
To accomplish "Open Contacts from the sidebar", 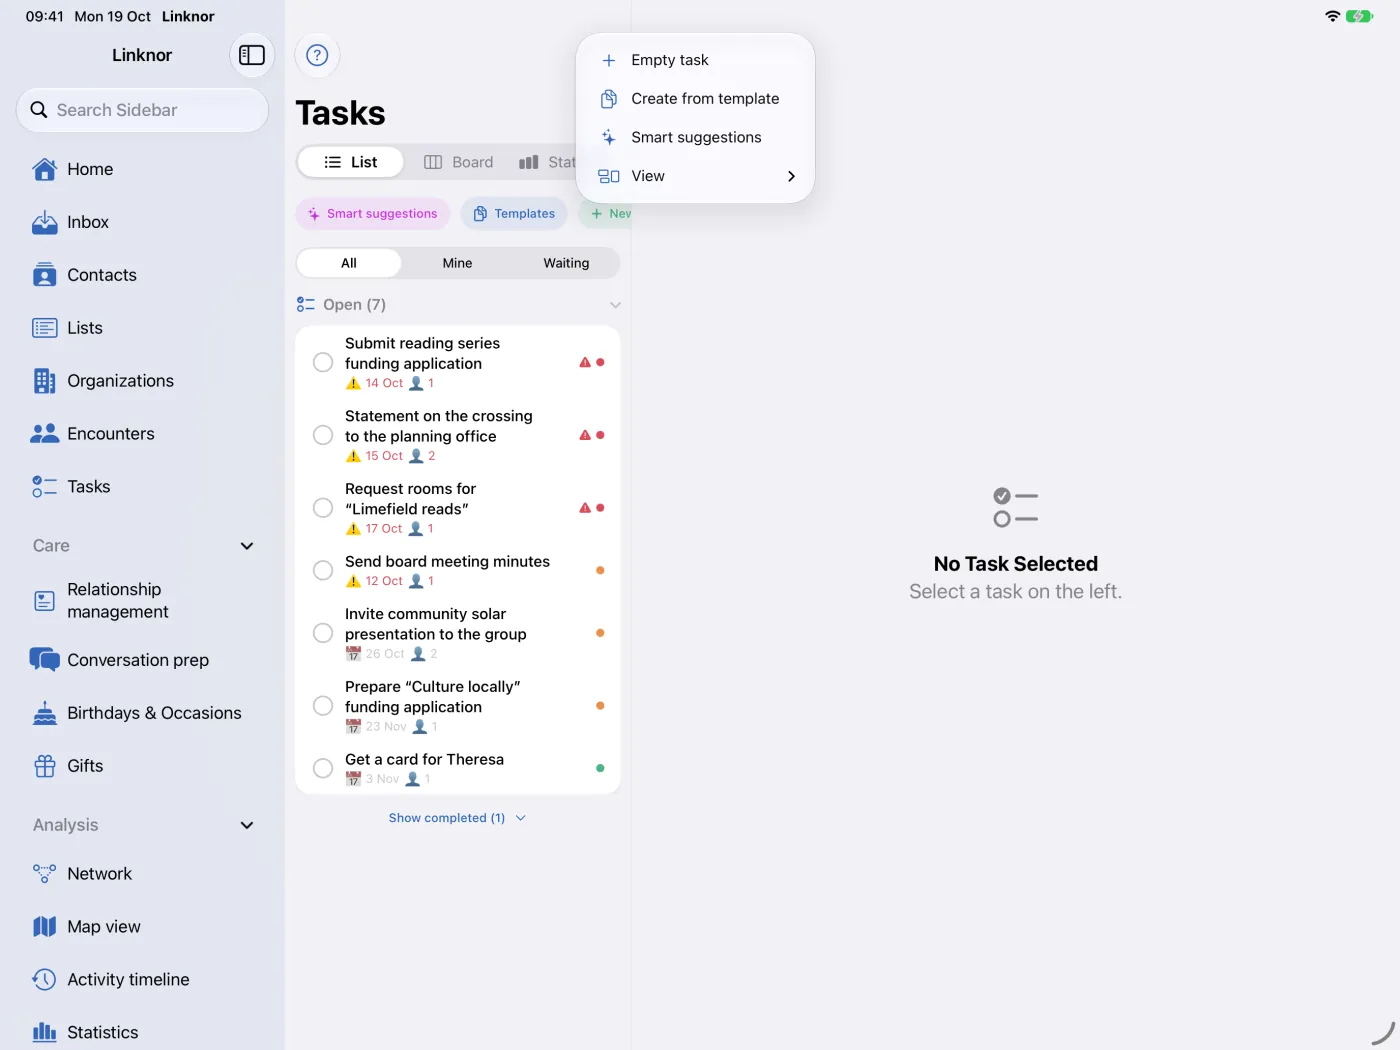I will click(142, 275).
